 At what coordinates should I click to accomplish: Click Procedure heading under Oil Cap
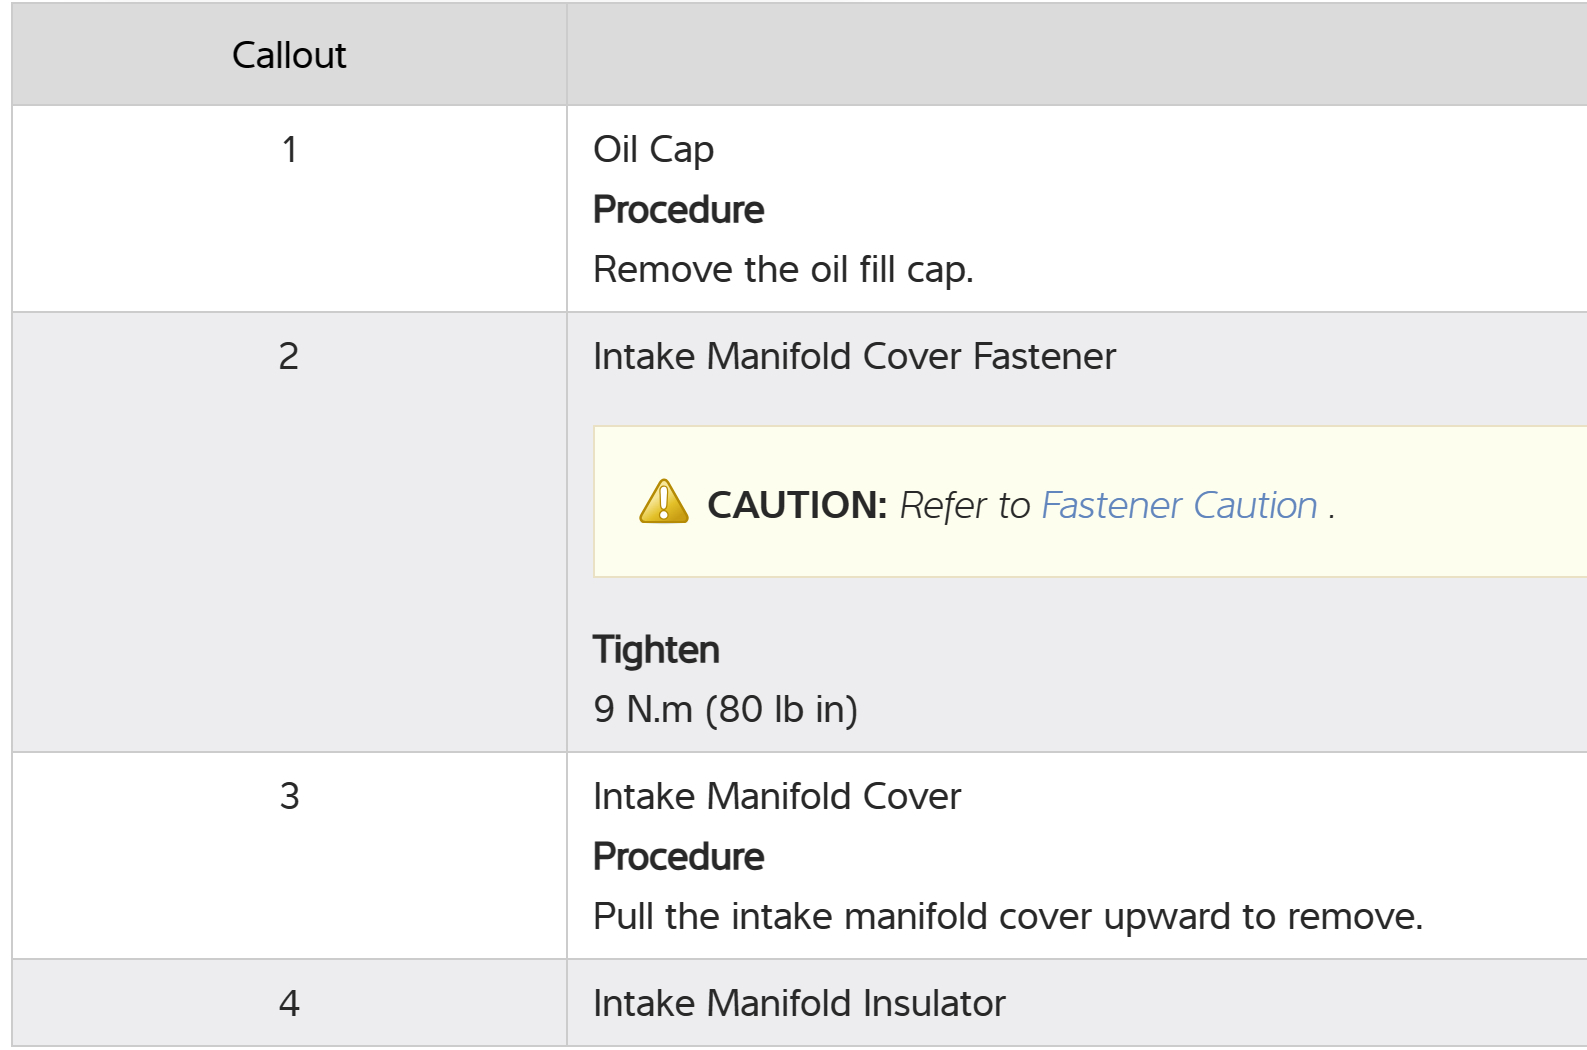[x=678, y=210]
